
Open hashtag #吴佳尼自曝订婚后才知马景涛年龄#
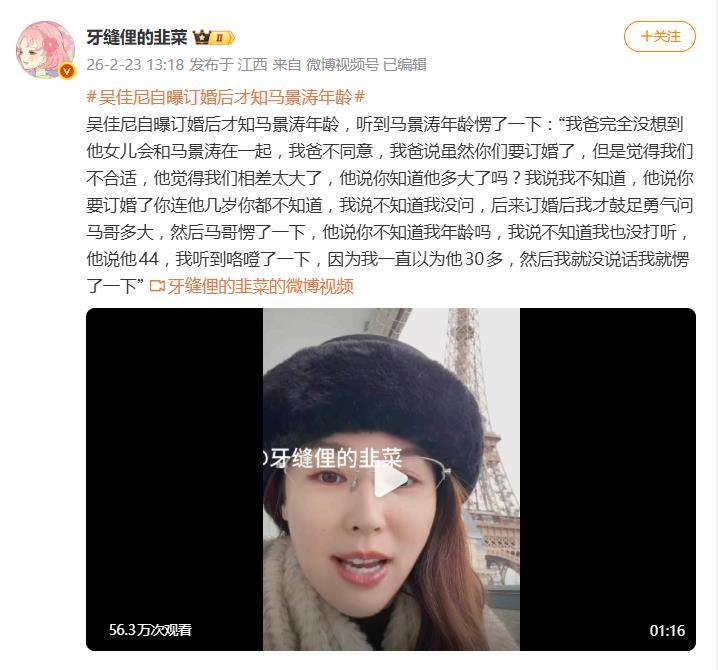tap(226, 97)
